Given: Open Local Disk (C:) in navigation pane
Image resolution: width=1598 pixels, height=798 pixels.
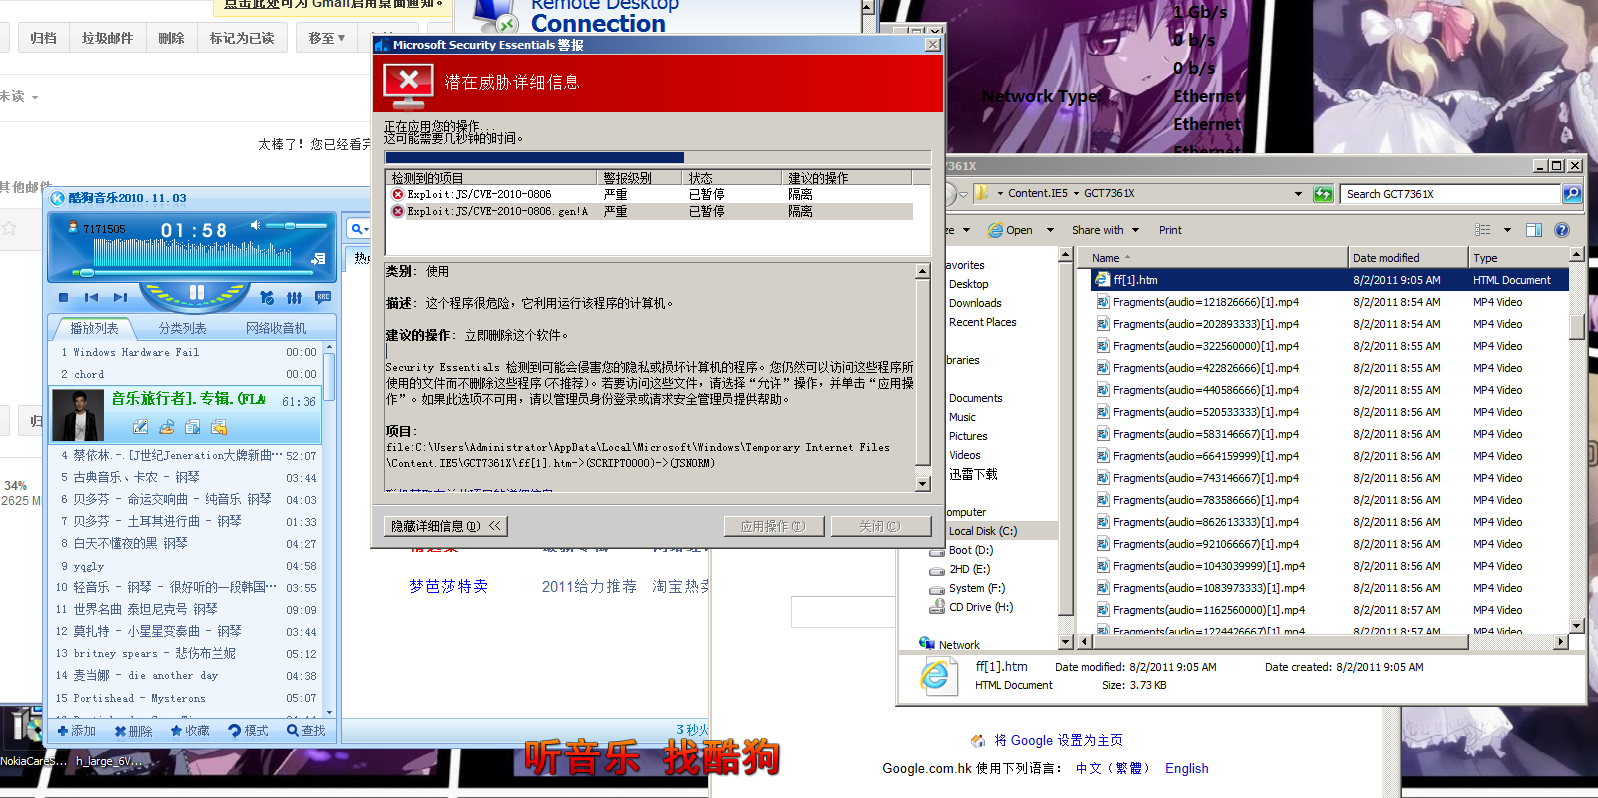Looking at the screenshot, I should [983, 531].
